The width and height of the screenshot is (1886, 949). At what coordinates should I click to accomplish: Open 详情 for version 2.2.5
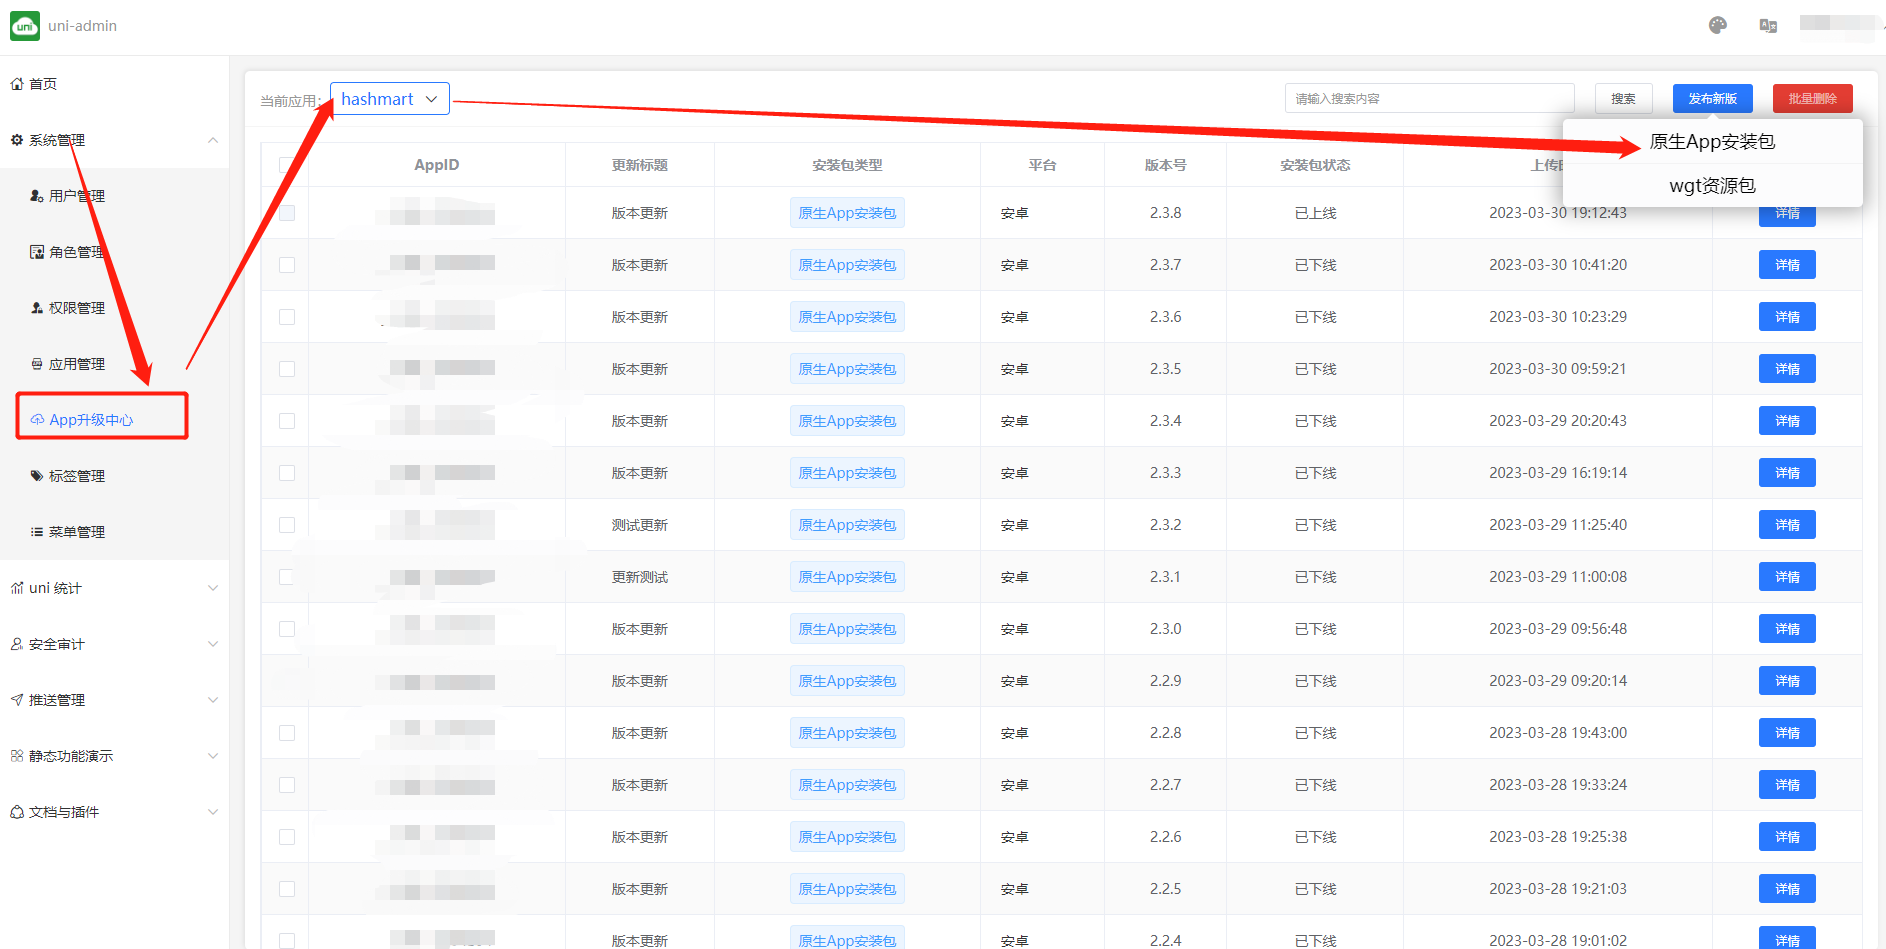[x=1787, y=889]
